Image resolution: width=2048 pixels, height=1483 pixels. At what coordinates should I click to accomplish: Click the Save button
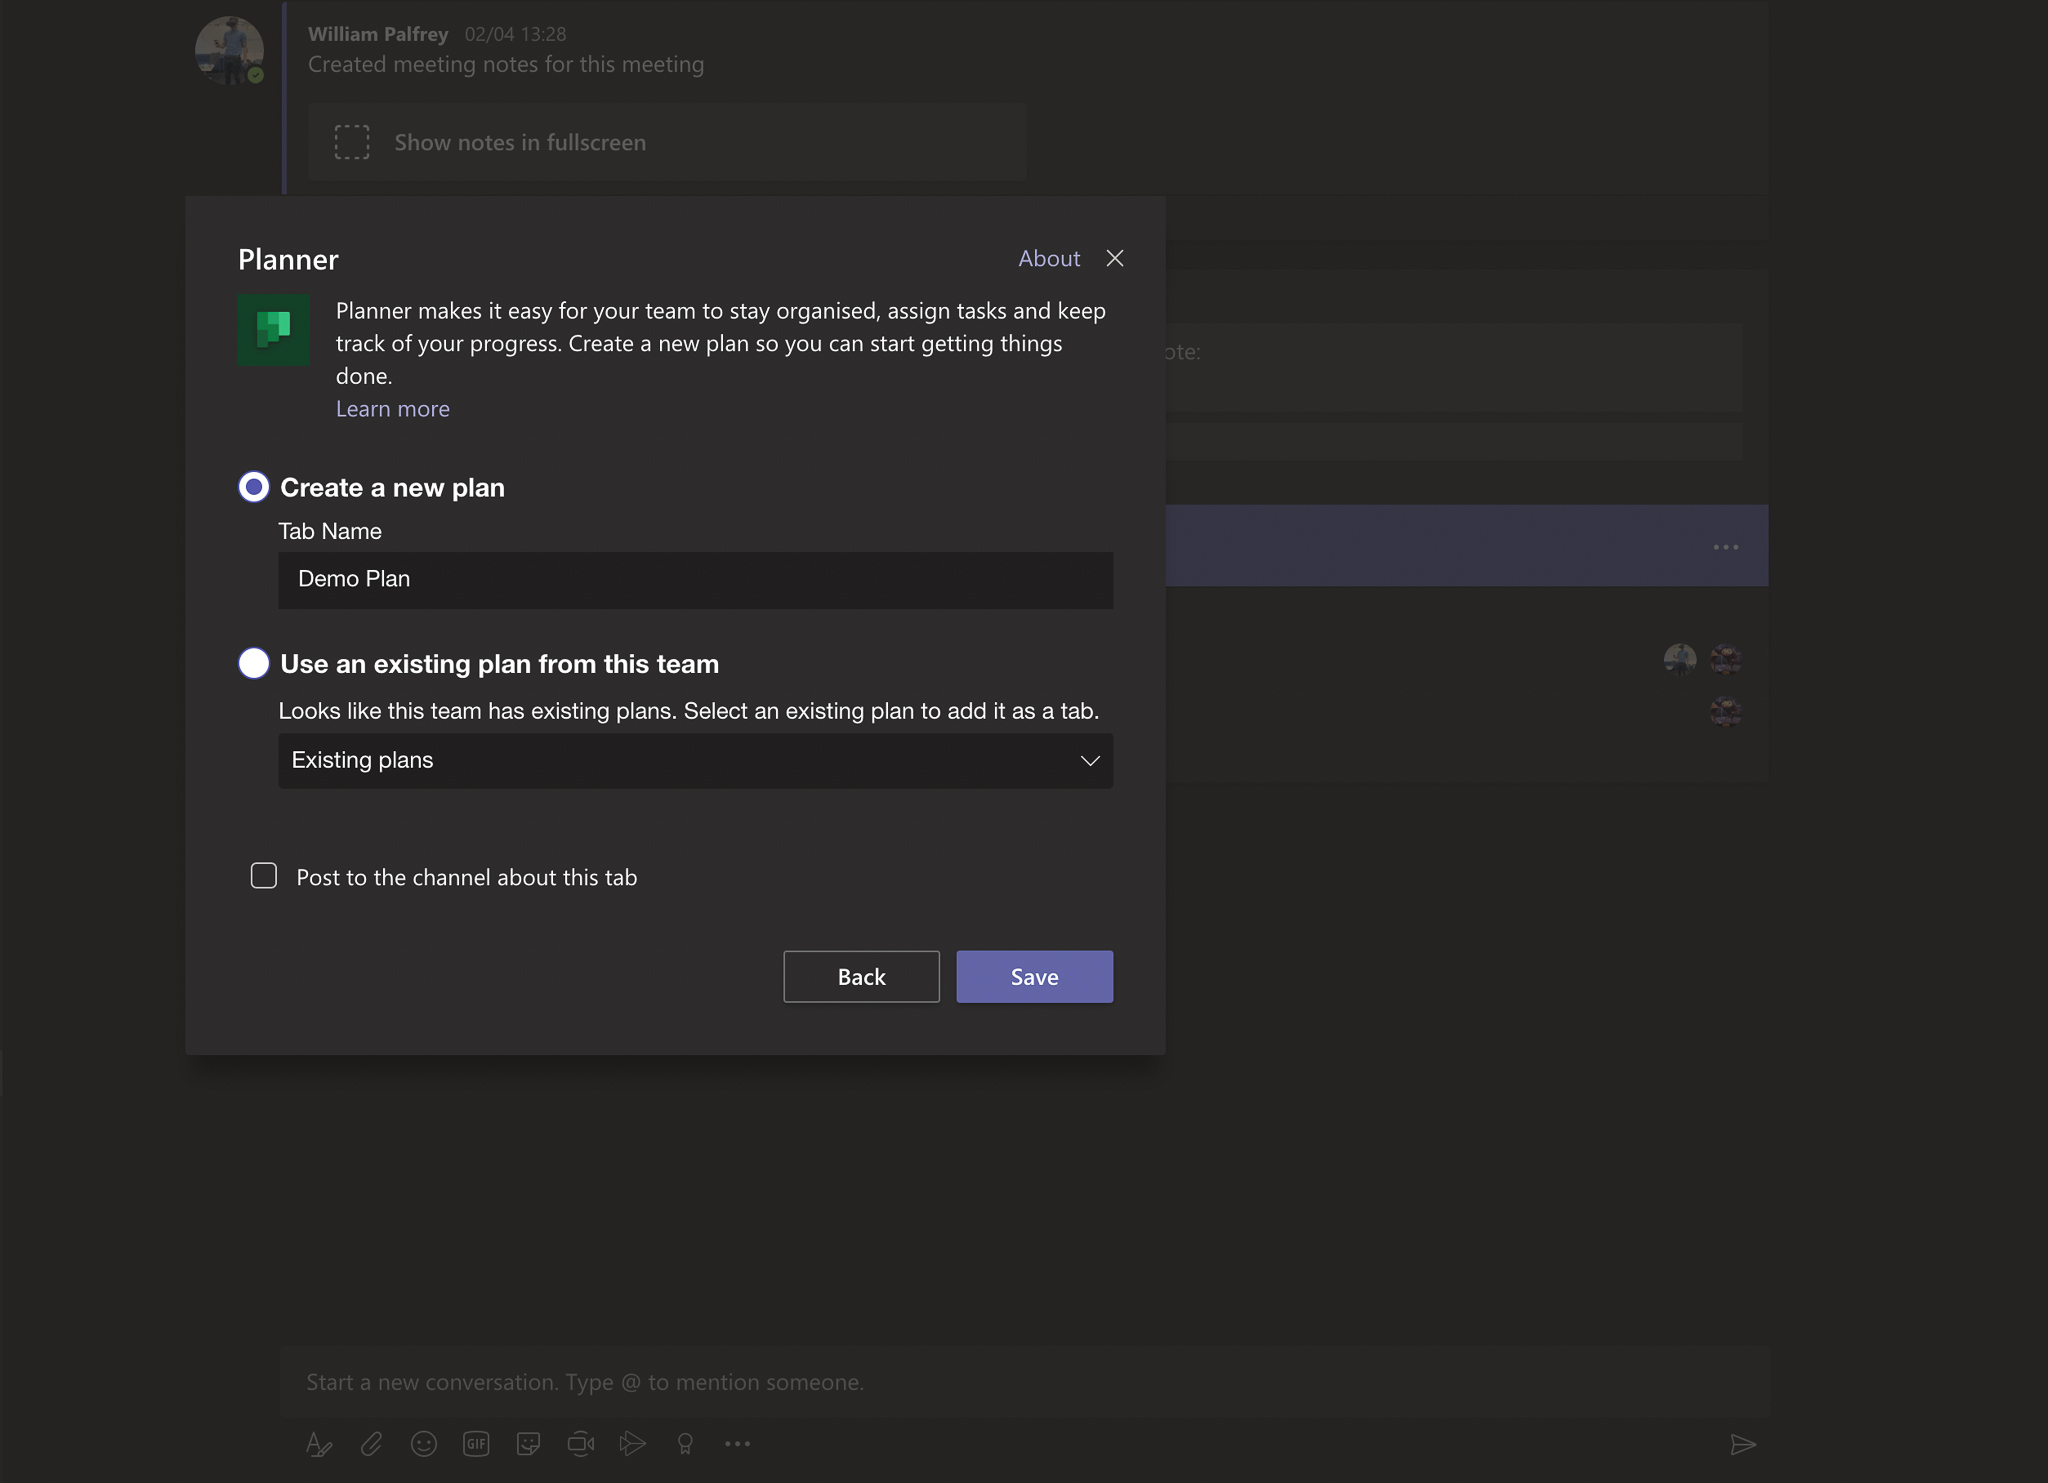click(1035, 976)
